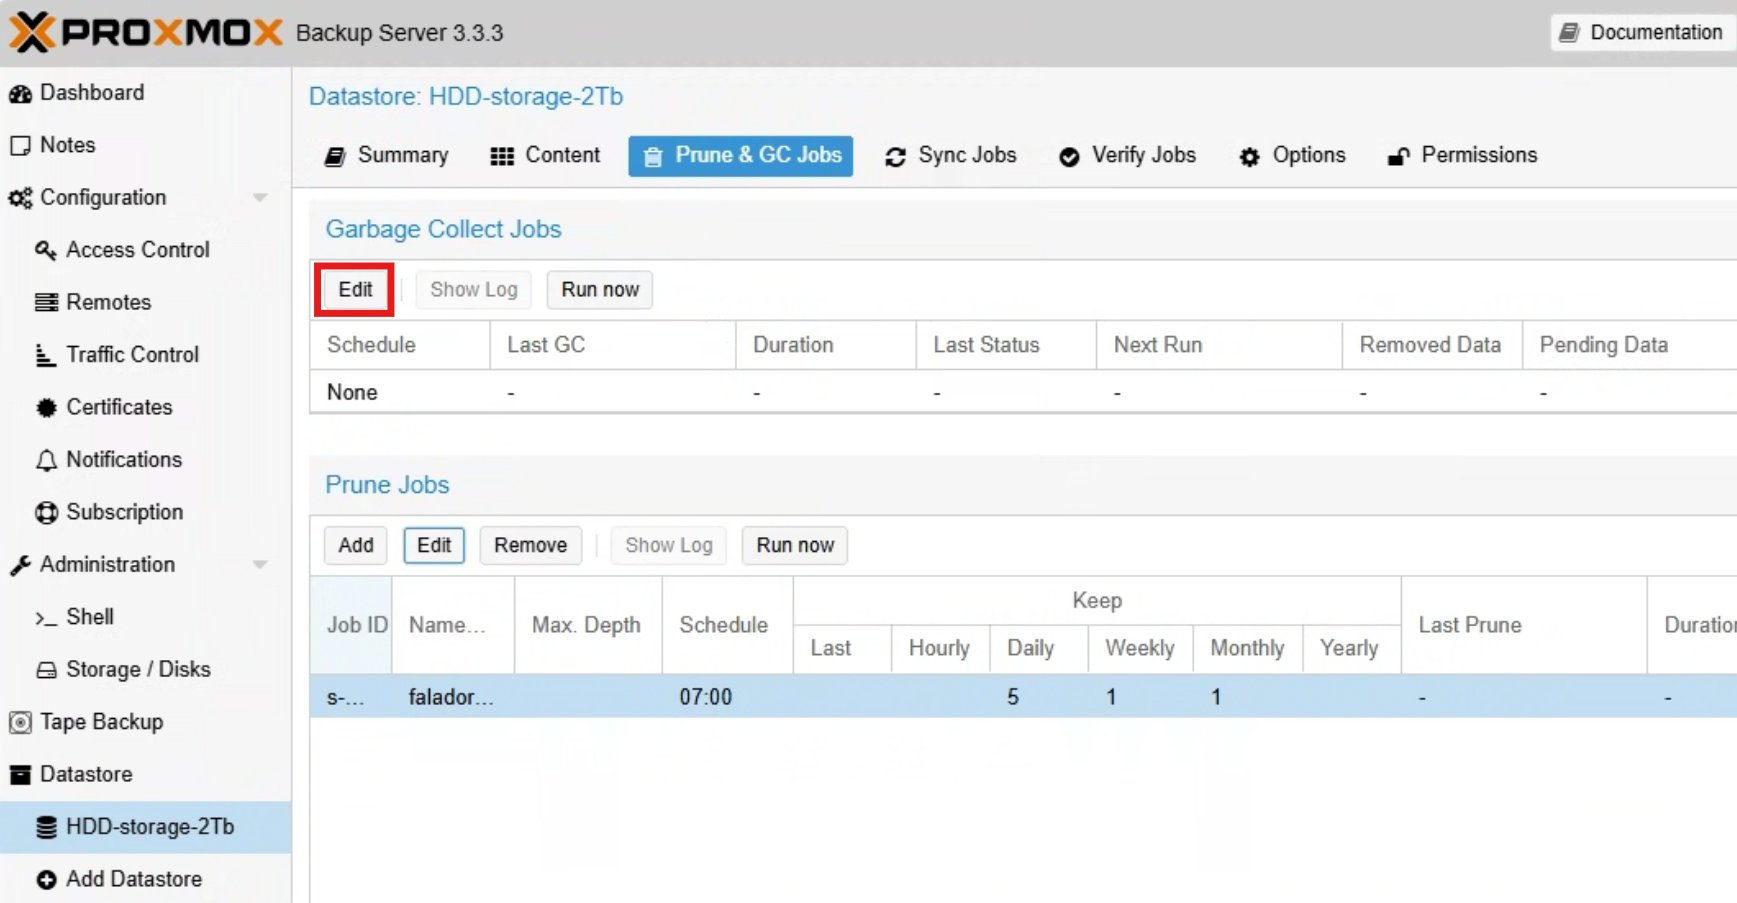Click the Administration wrench icon
The image size is (1737, 903).
click(x=20, y=565)
